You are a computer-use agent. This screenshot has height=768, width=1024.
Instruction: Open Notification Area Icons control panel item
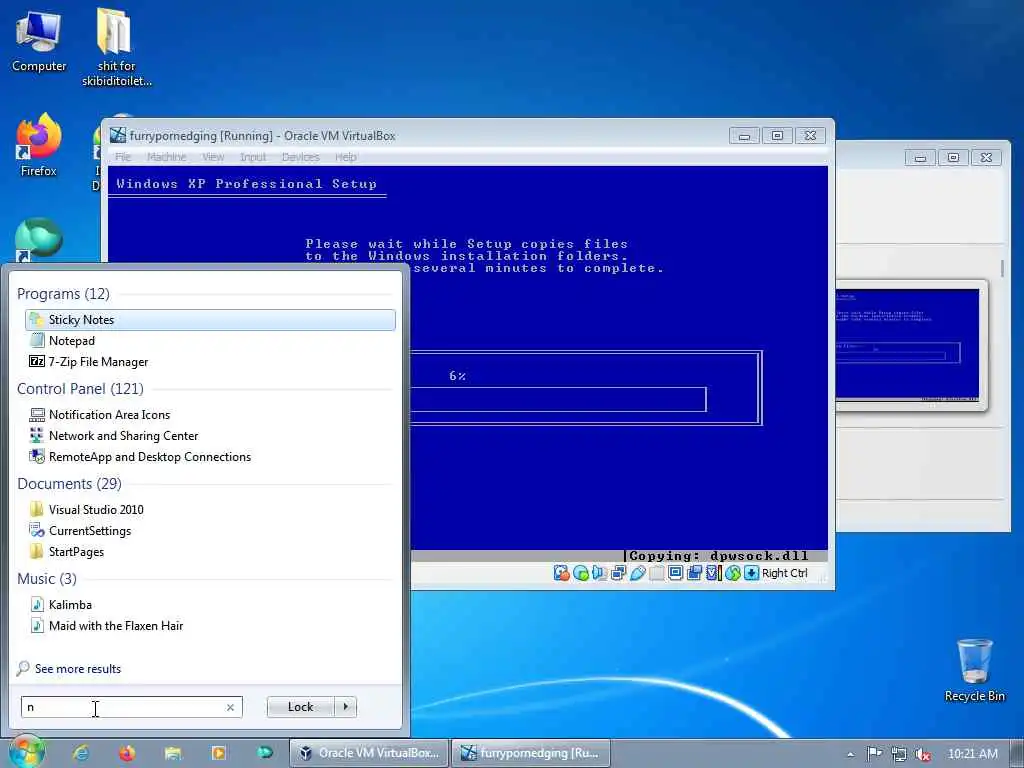point(210,415)
